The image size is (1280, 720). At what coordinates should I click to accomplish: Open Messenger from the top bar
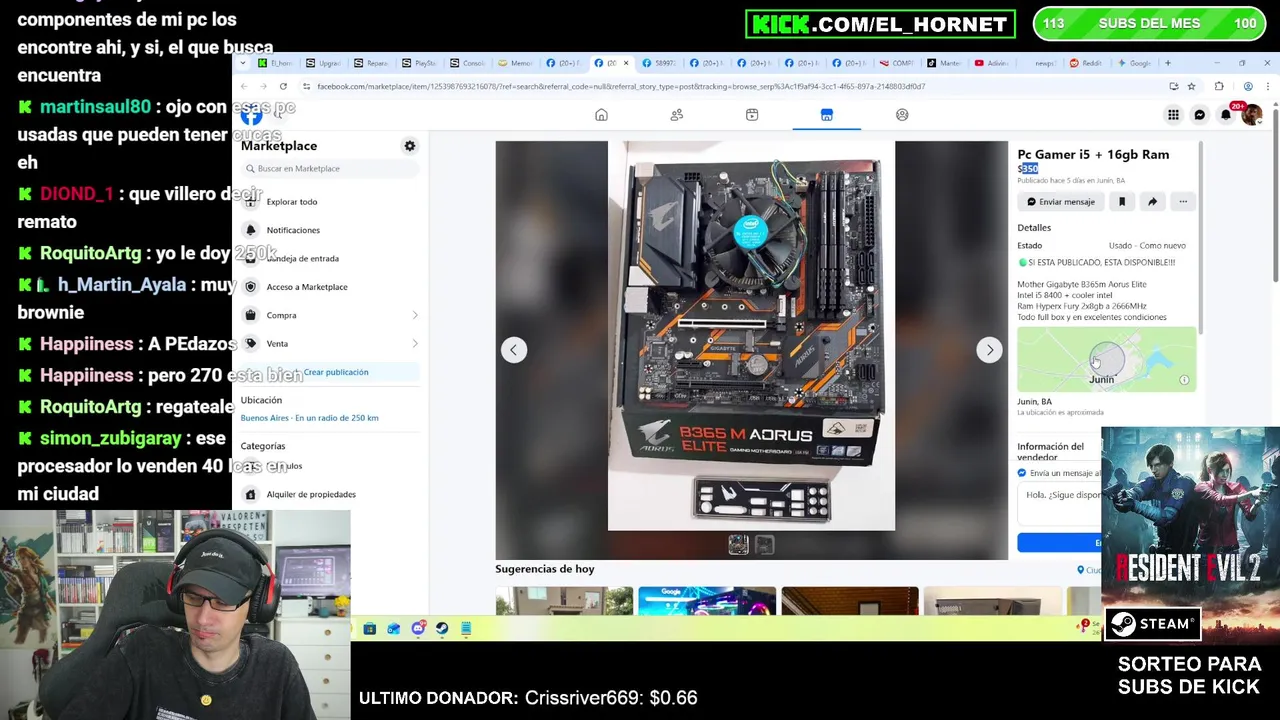pyautogui.click(x=1200, y=115)
